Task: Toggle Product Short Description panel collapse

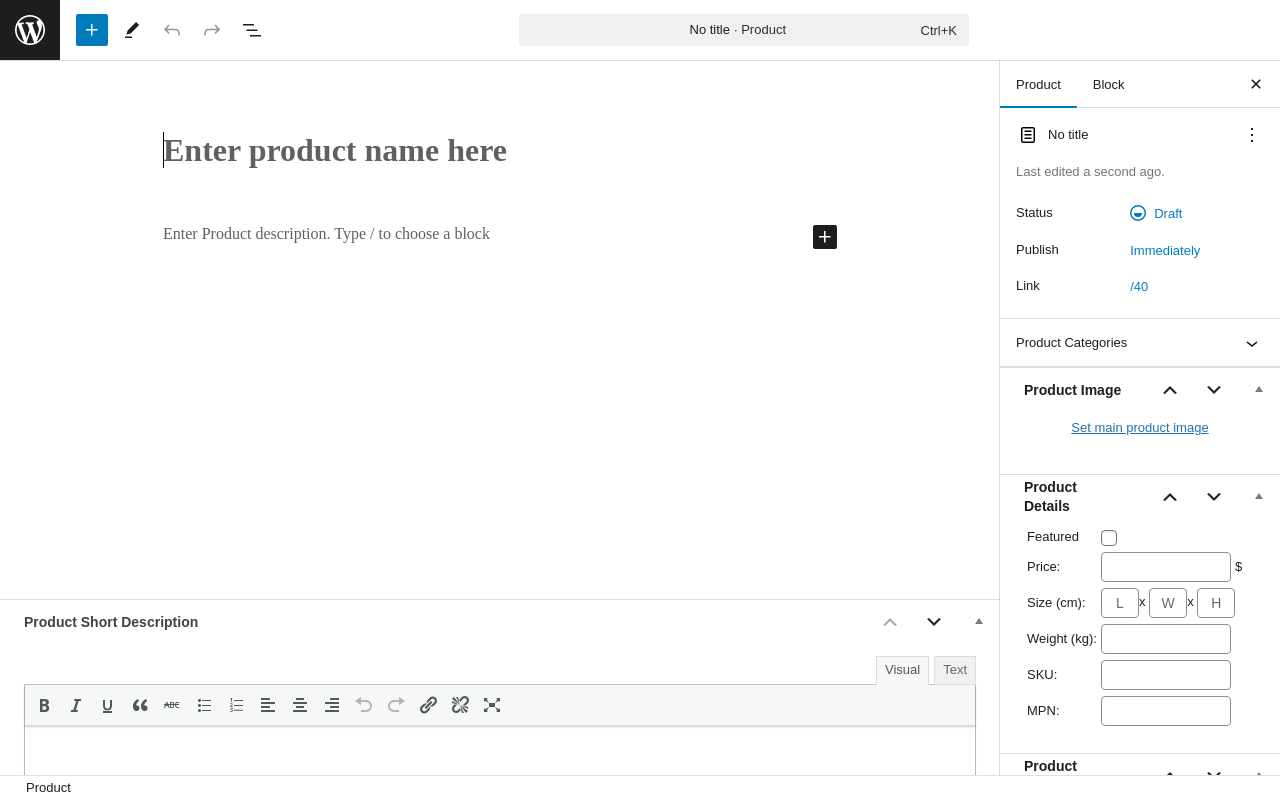Action: 979,622
